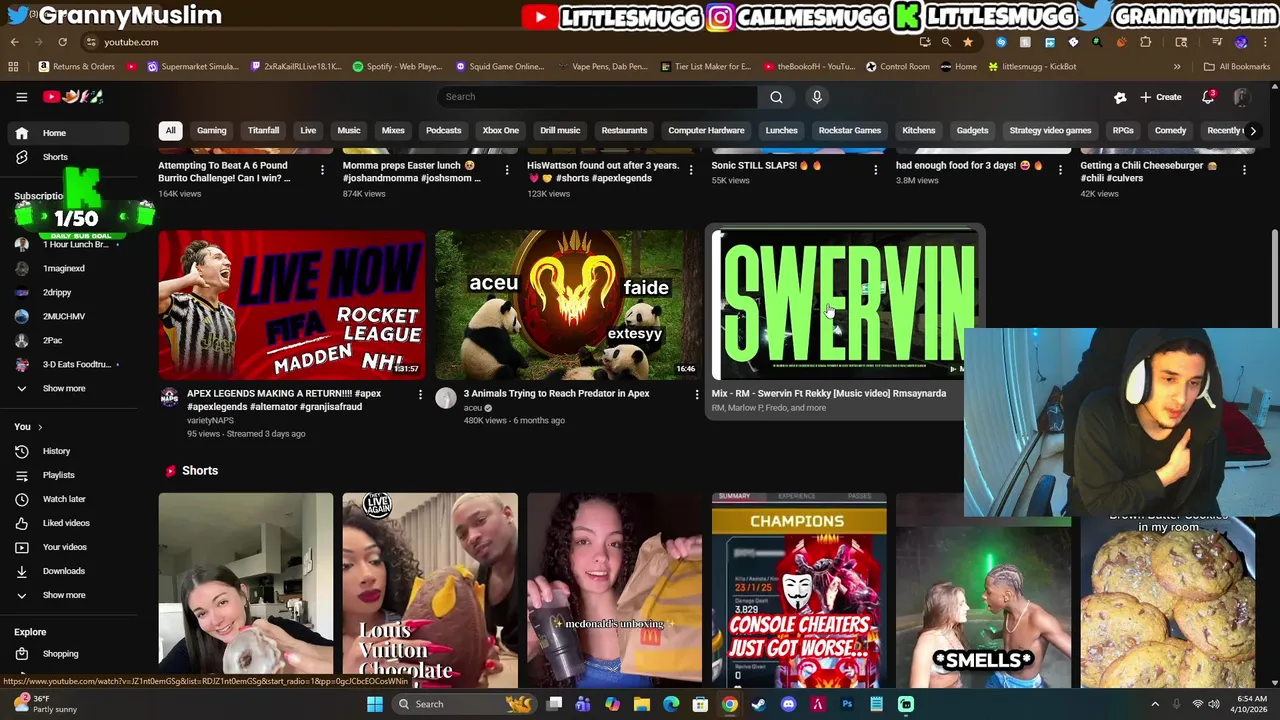The height and width of the screenshot is (720, 1280).
Task: Open Discord from the taskbar
Action: (x=788, y=704)
